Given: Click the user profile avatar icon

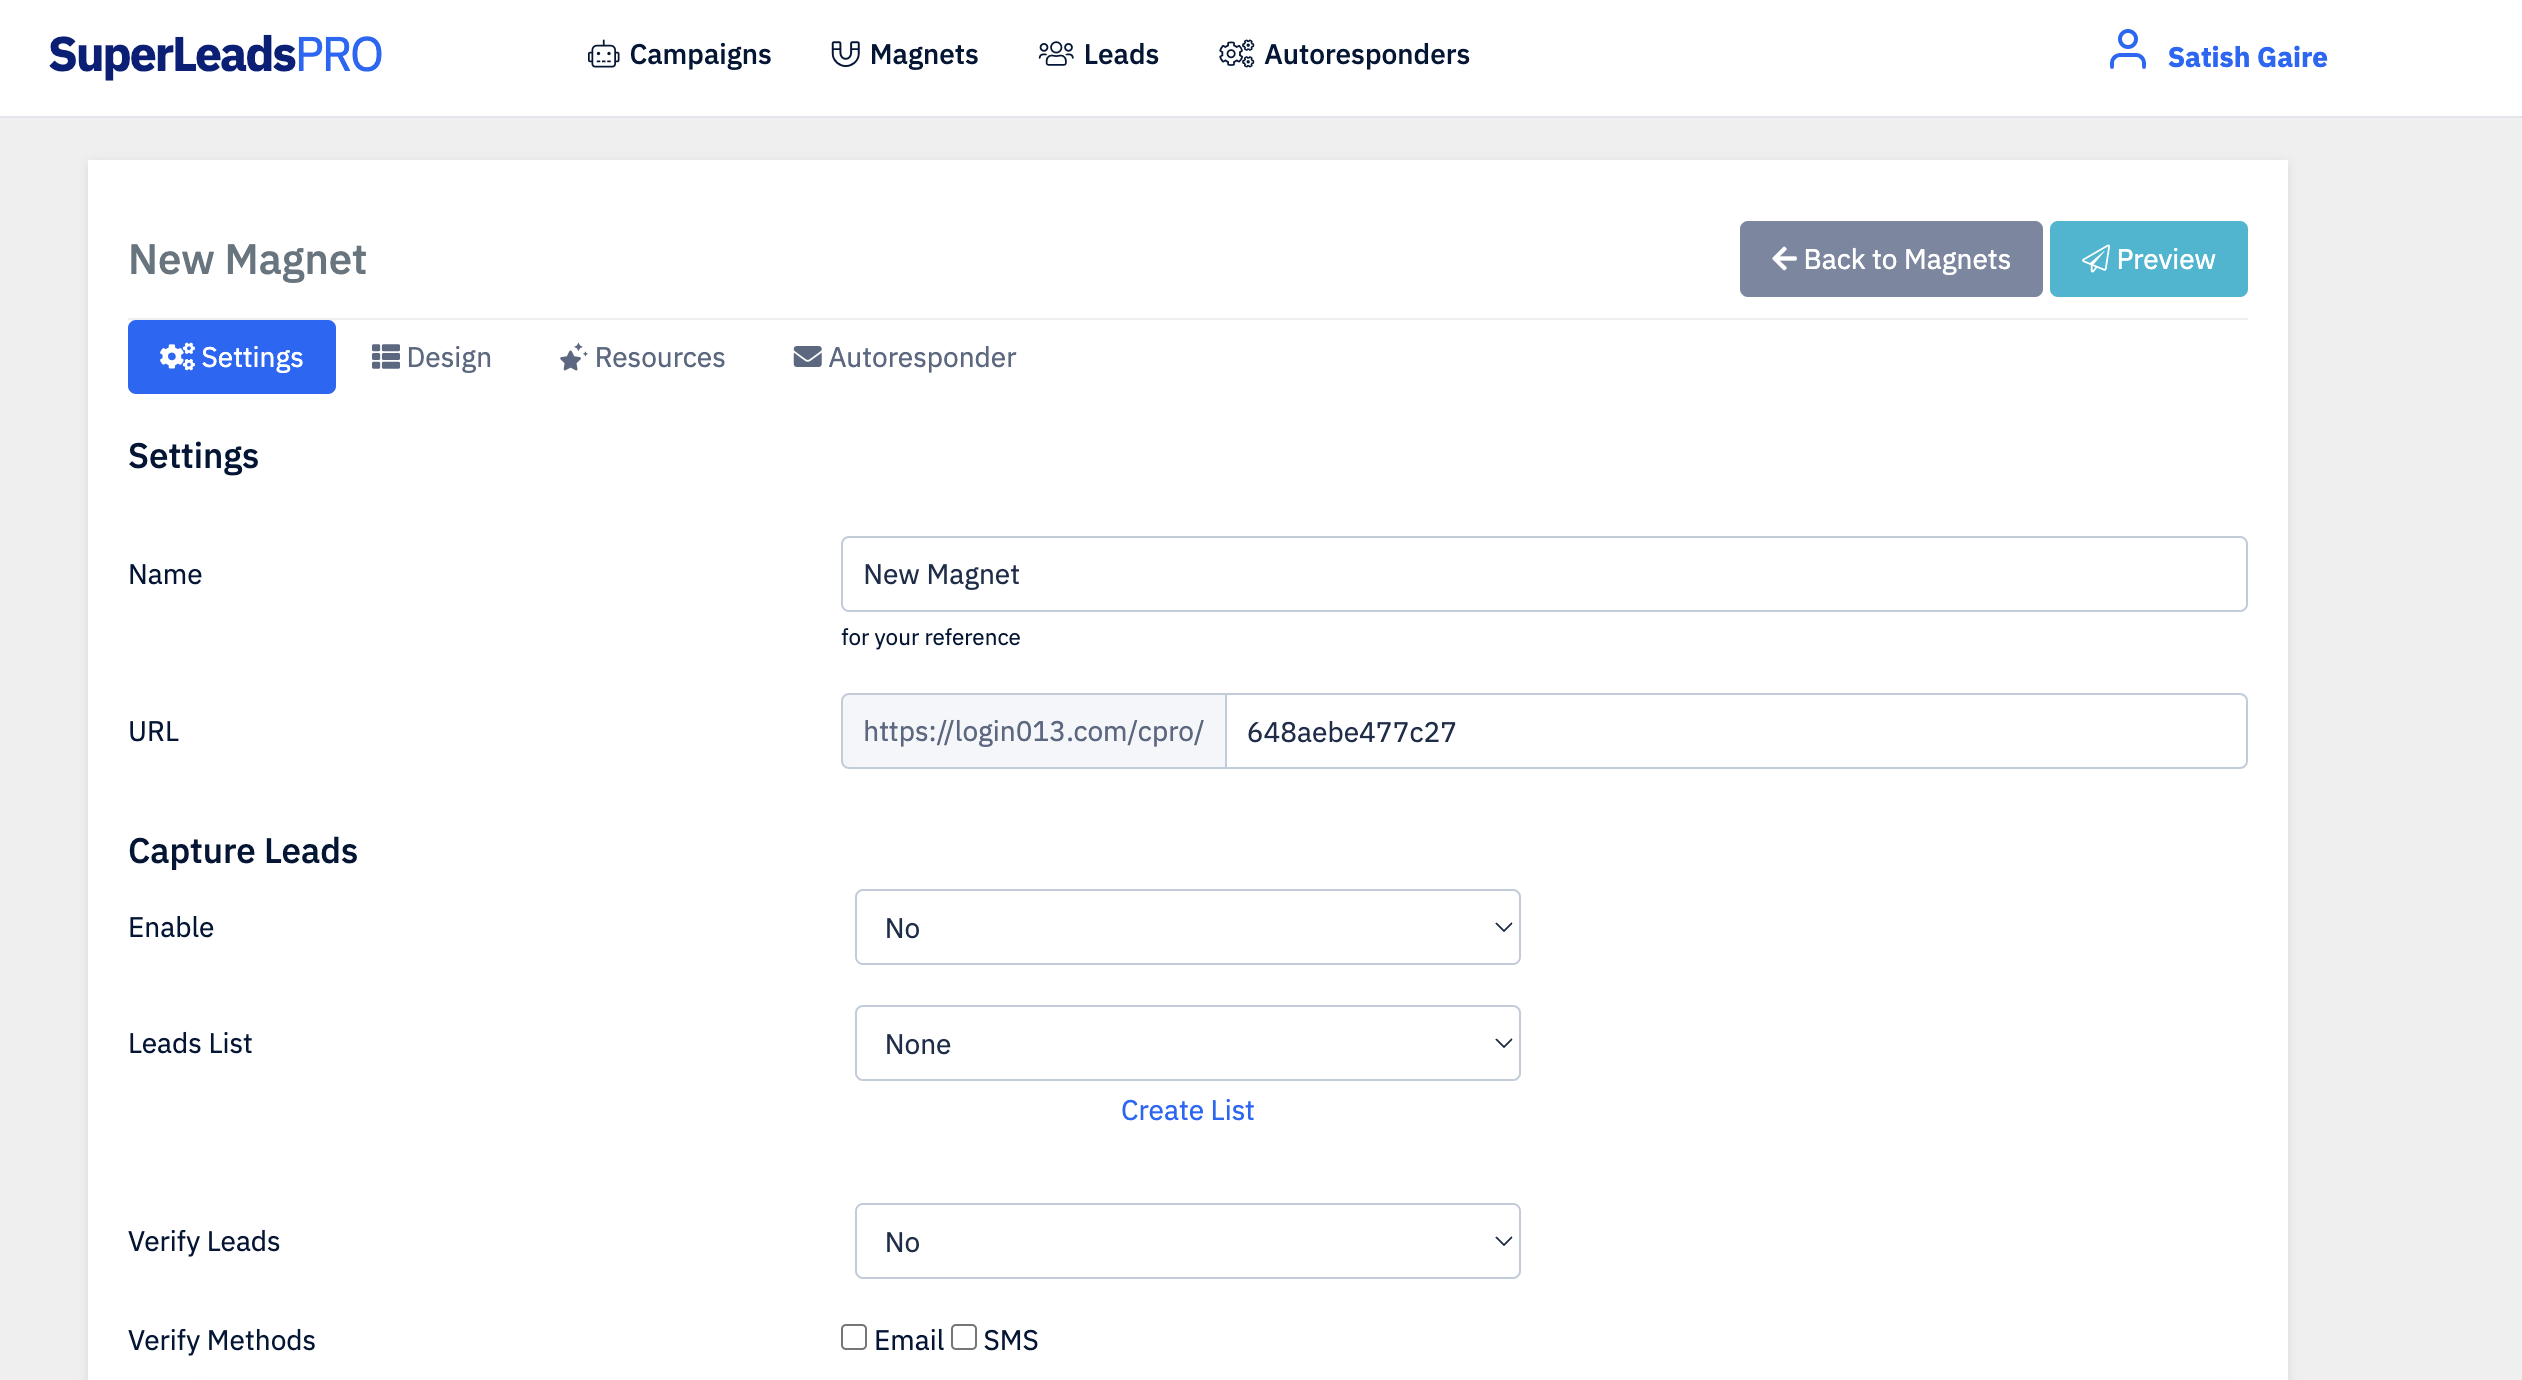Looking at the screenshot, I should 2127,50.
